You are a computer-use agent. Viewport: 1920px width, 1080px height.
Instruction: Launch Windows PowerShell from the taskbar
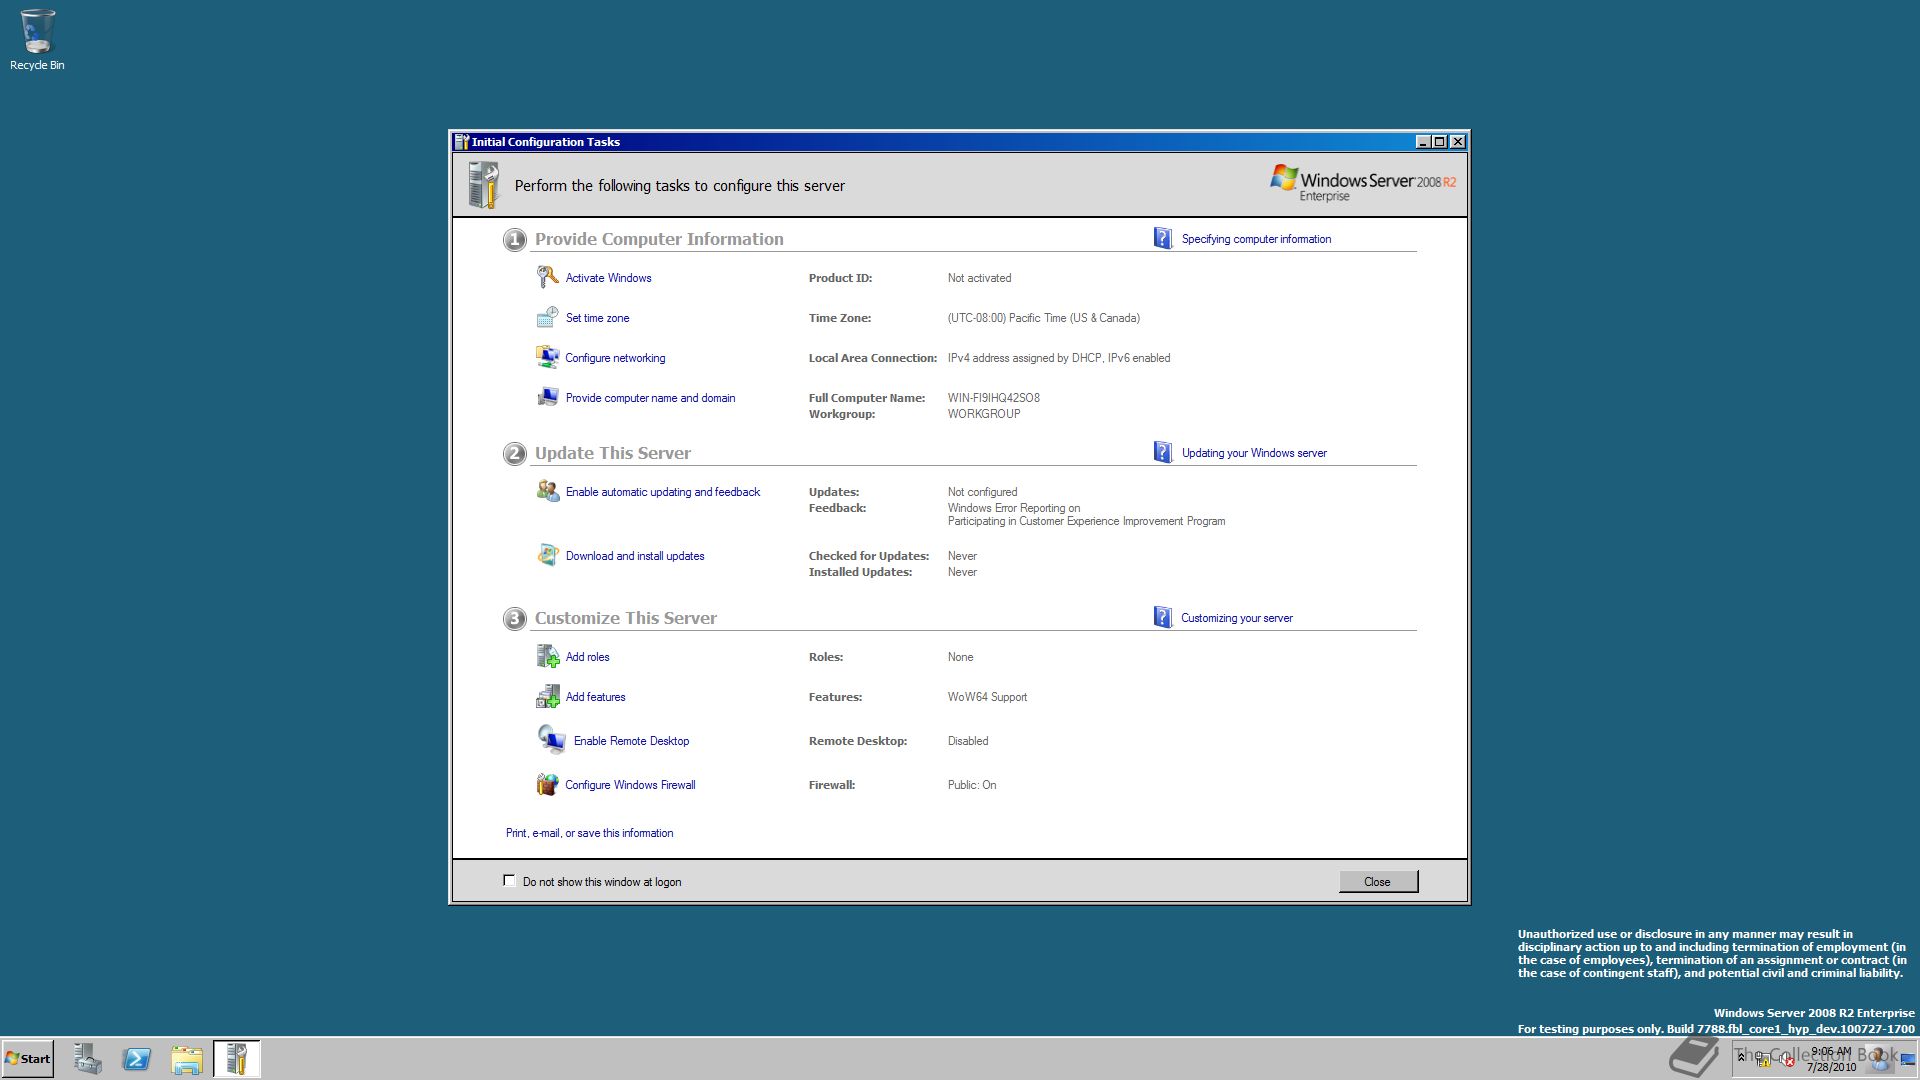pyautogui.click(x=136, y=1059)
